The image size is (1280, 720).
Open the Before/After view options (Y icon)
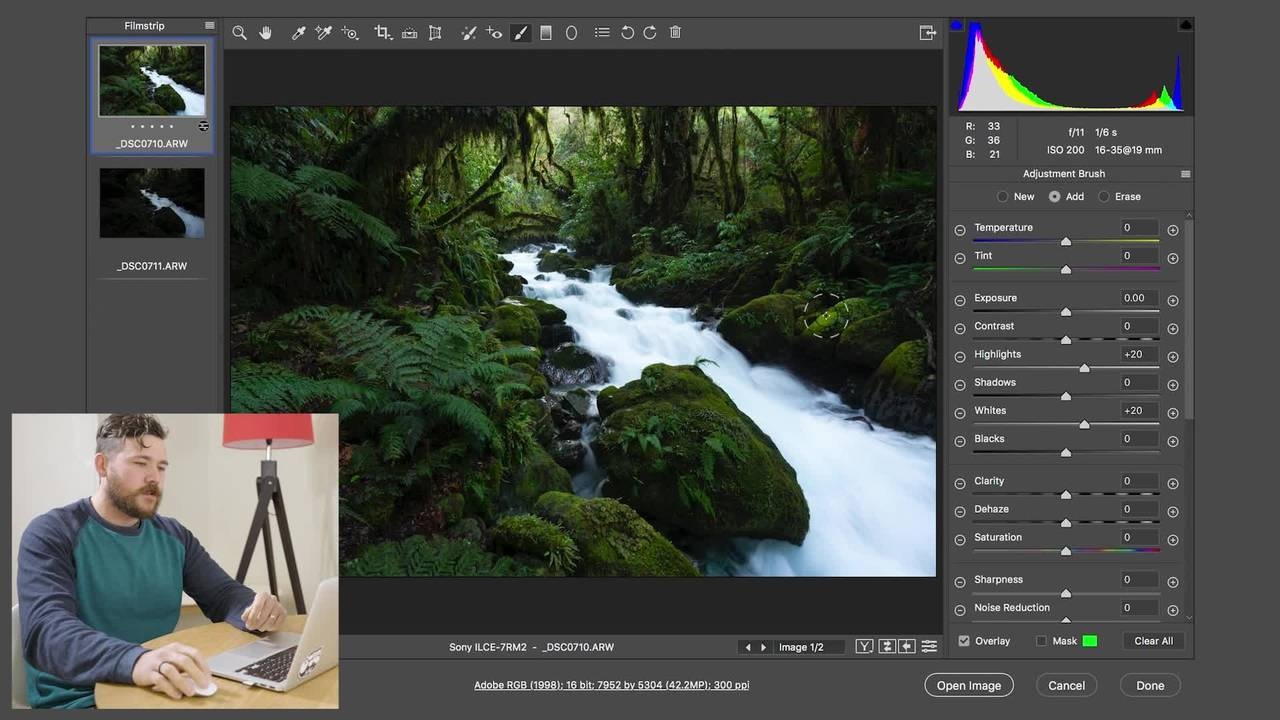pyautogui.click(x=864, y=647)
